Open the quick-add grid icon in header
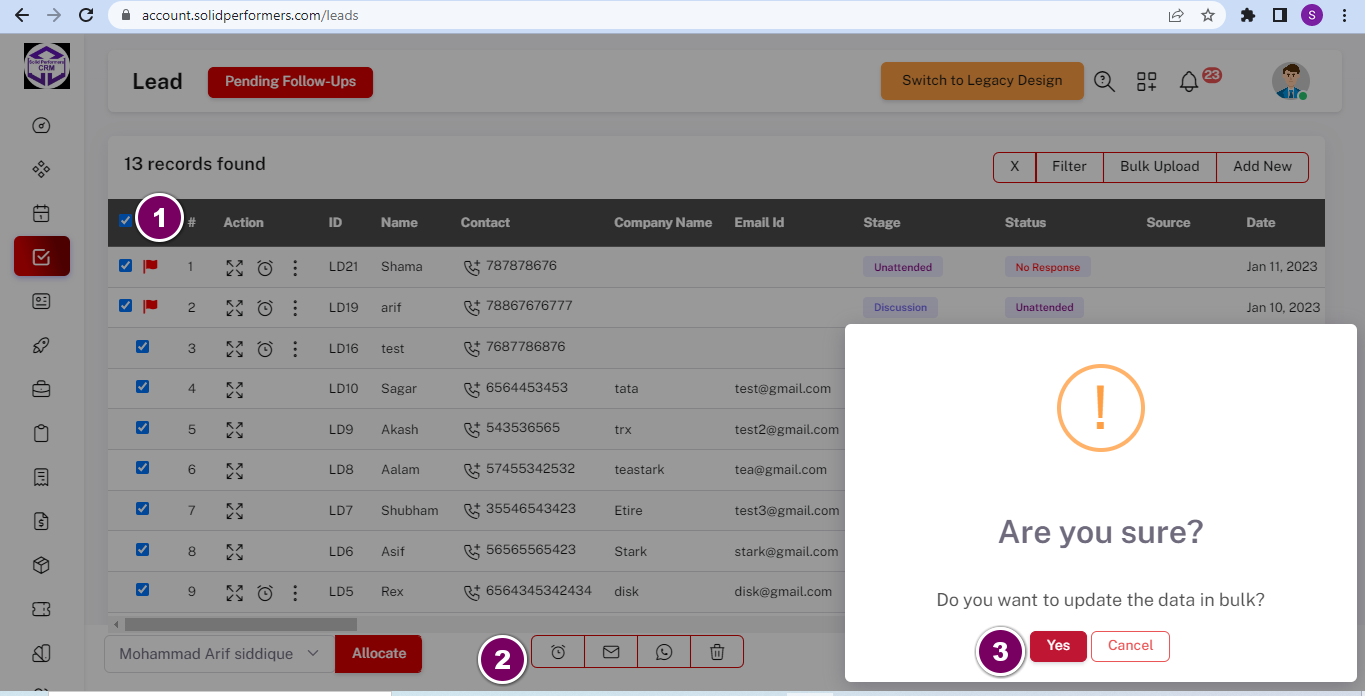 (1146, 82)
